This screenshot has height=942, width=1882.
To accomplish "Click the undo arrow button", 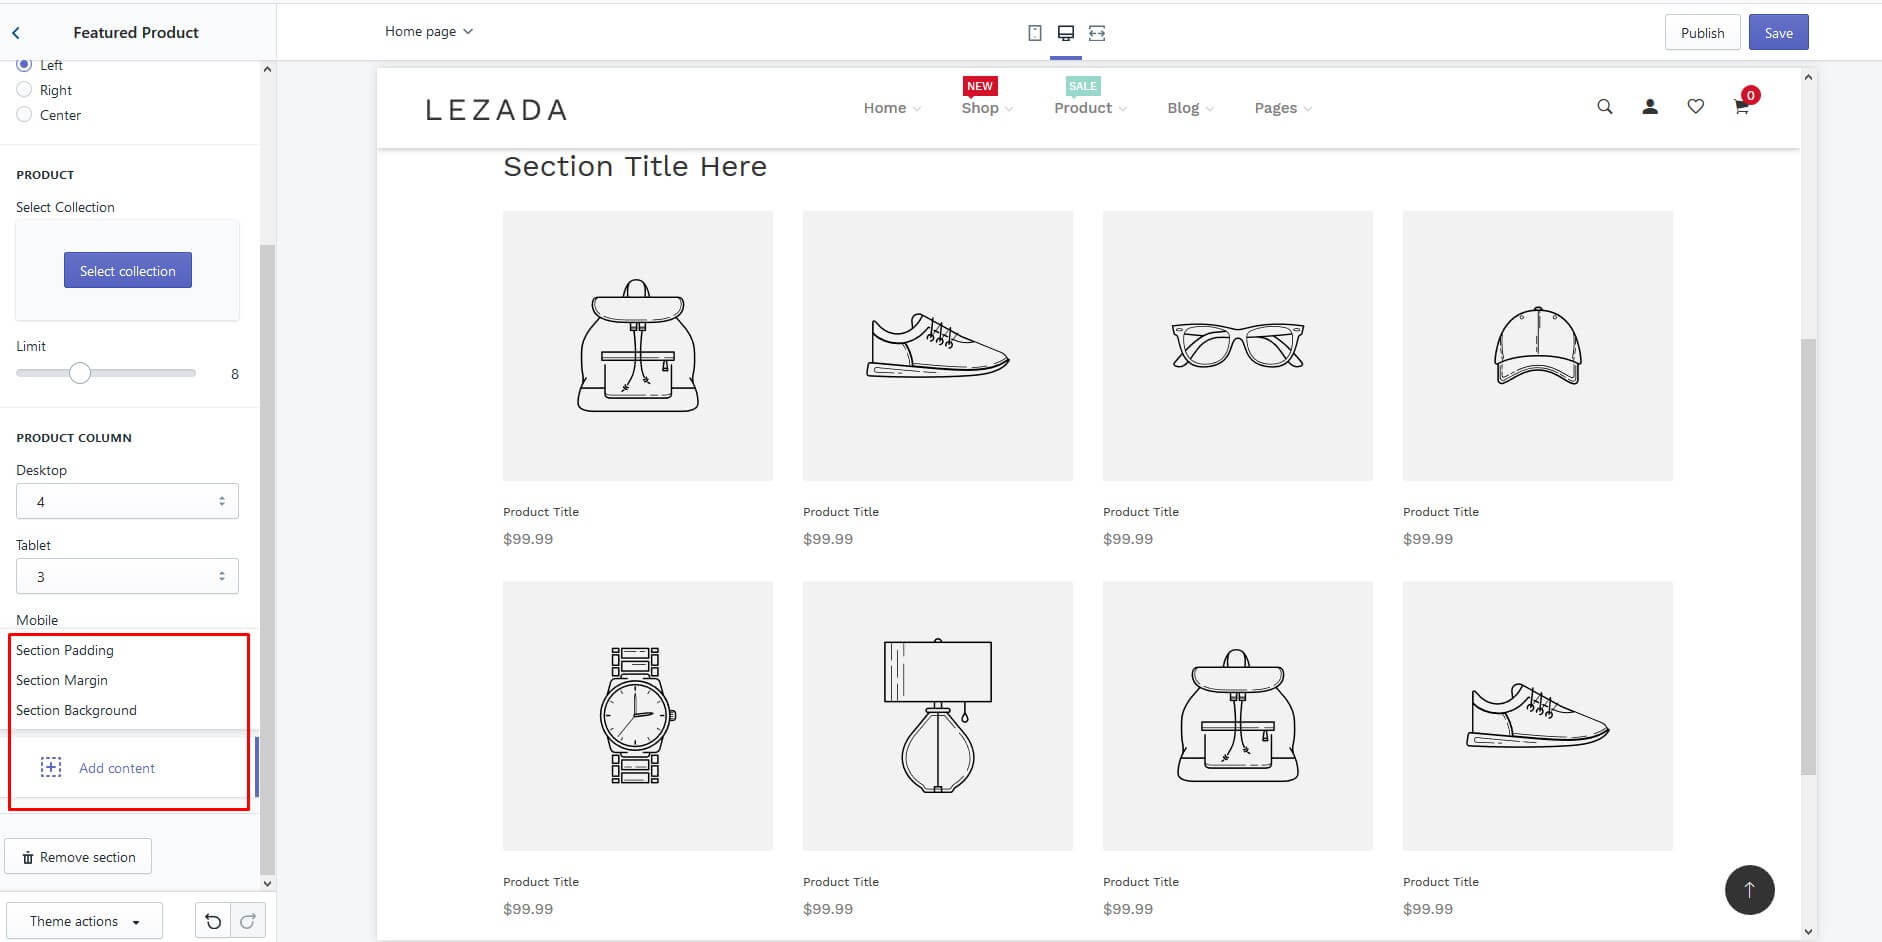I will tap(213, 921).
